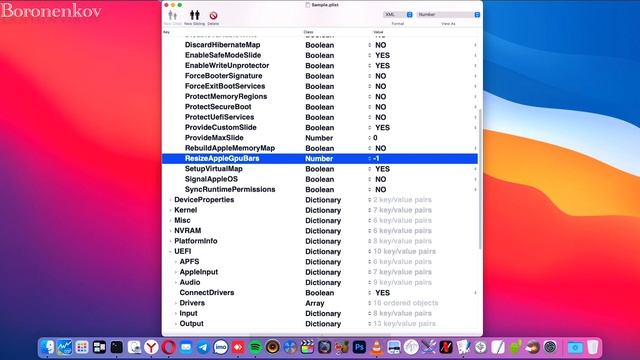This screenshot has height=360, width=640.
Task: Click the YES value of ProvideCustomSlide
Action: point(382,127)
